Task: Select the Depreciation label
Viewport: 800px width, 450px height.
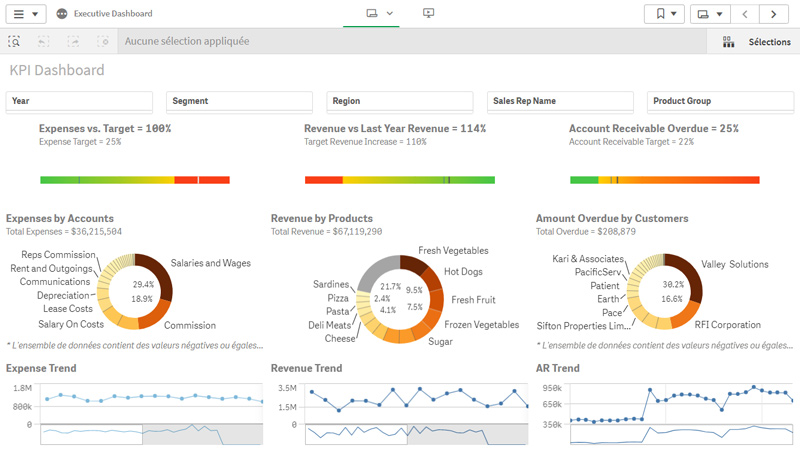Action: 63,295
